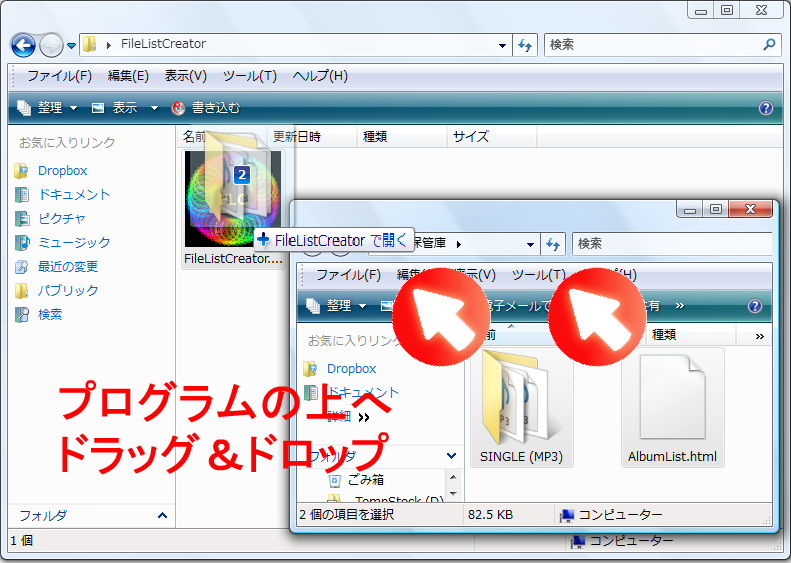Click Forward button in FileListCreator window
The width and height of the screenshot is (791, 563).
pyautogui.click(x=51, y=46)
